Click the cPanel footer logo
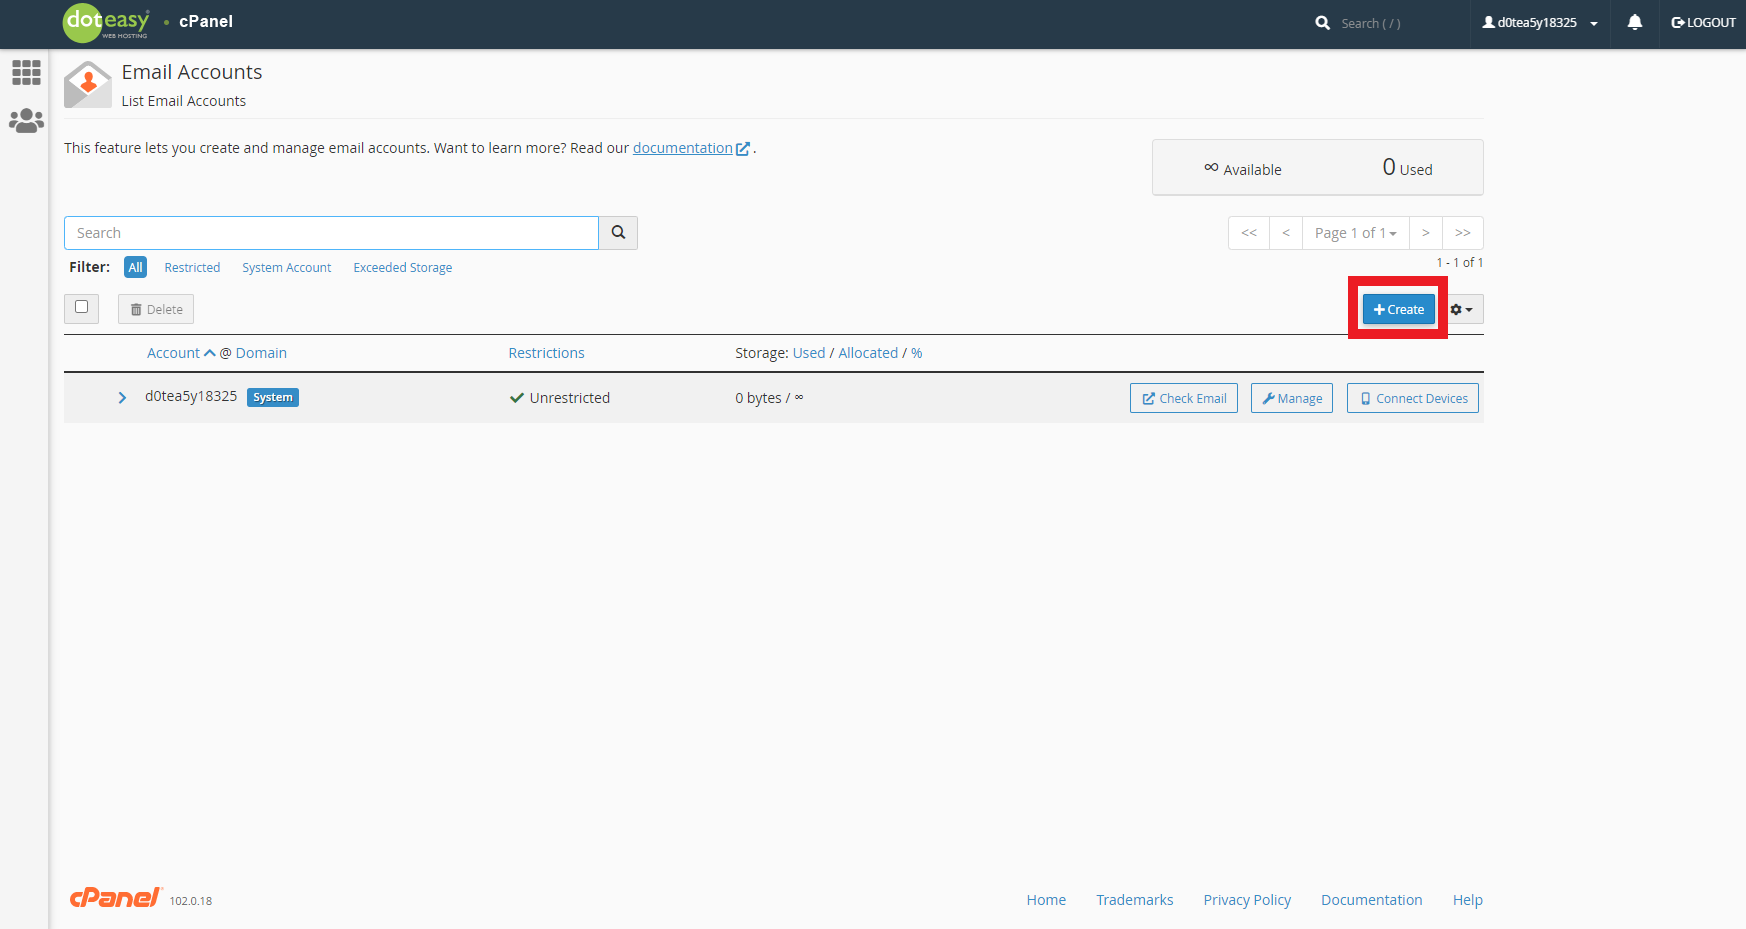 point(116,898)
